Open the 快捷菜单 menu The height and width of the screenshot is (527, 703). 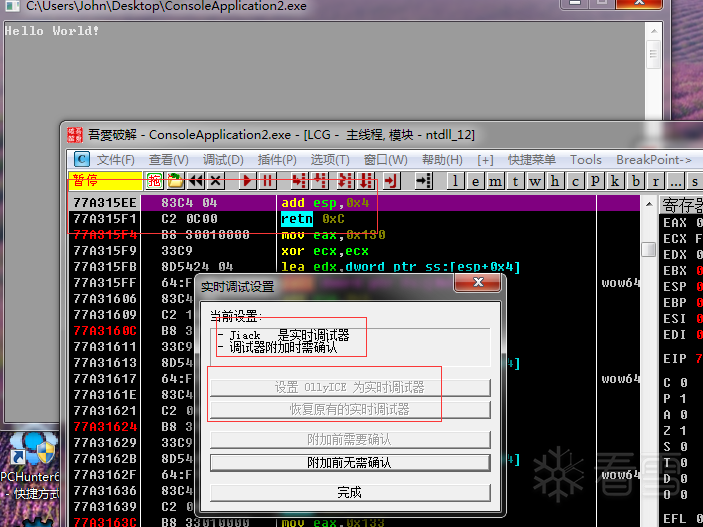(x=532, y=160)
